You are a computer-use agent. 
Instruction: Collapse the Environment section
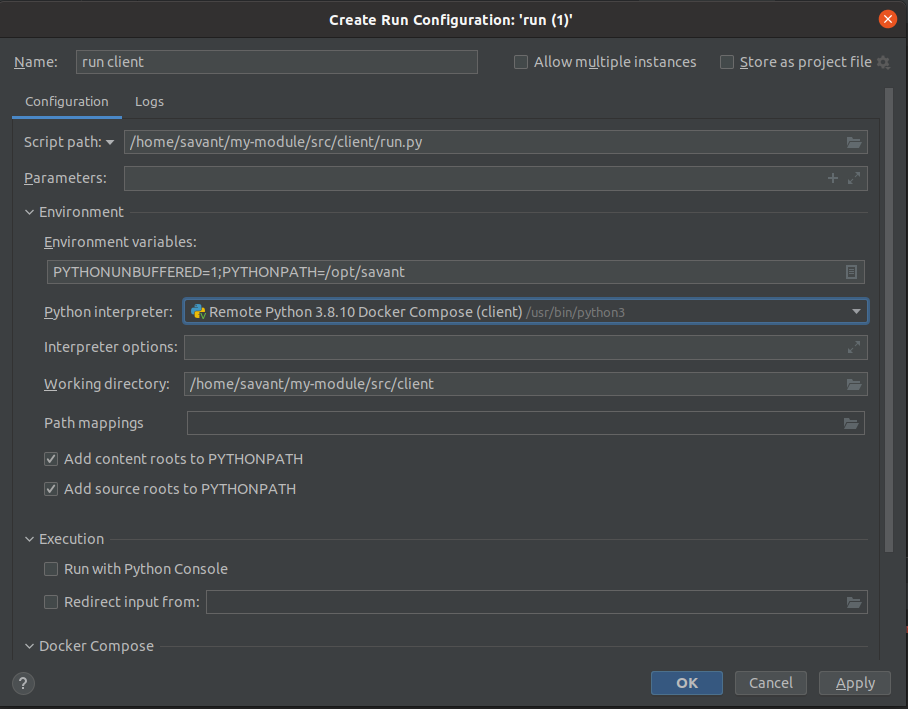pyautogui.click(x=30, y=212)
